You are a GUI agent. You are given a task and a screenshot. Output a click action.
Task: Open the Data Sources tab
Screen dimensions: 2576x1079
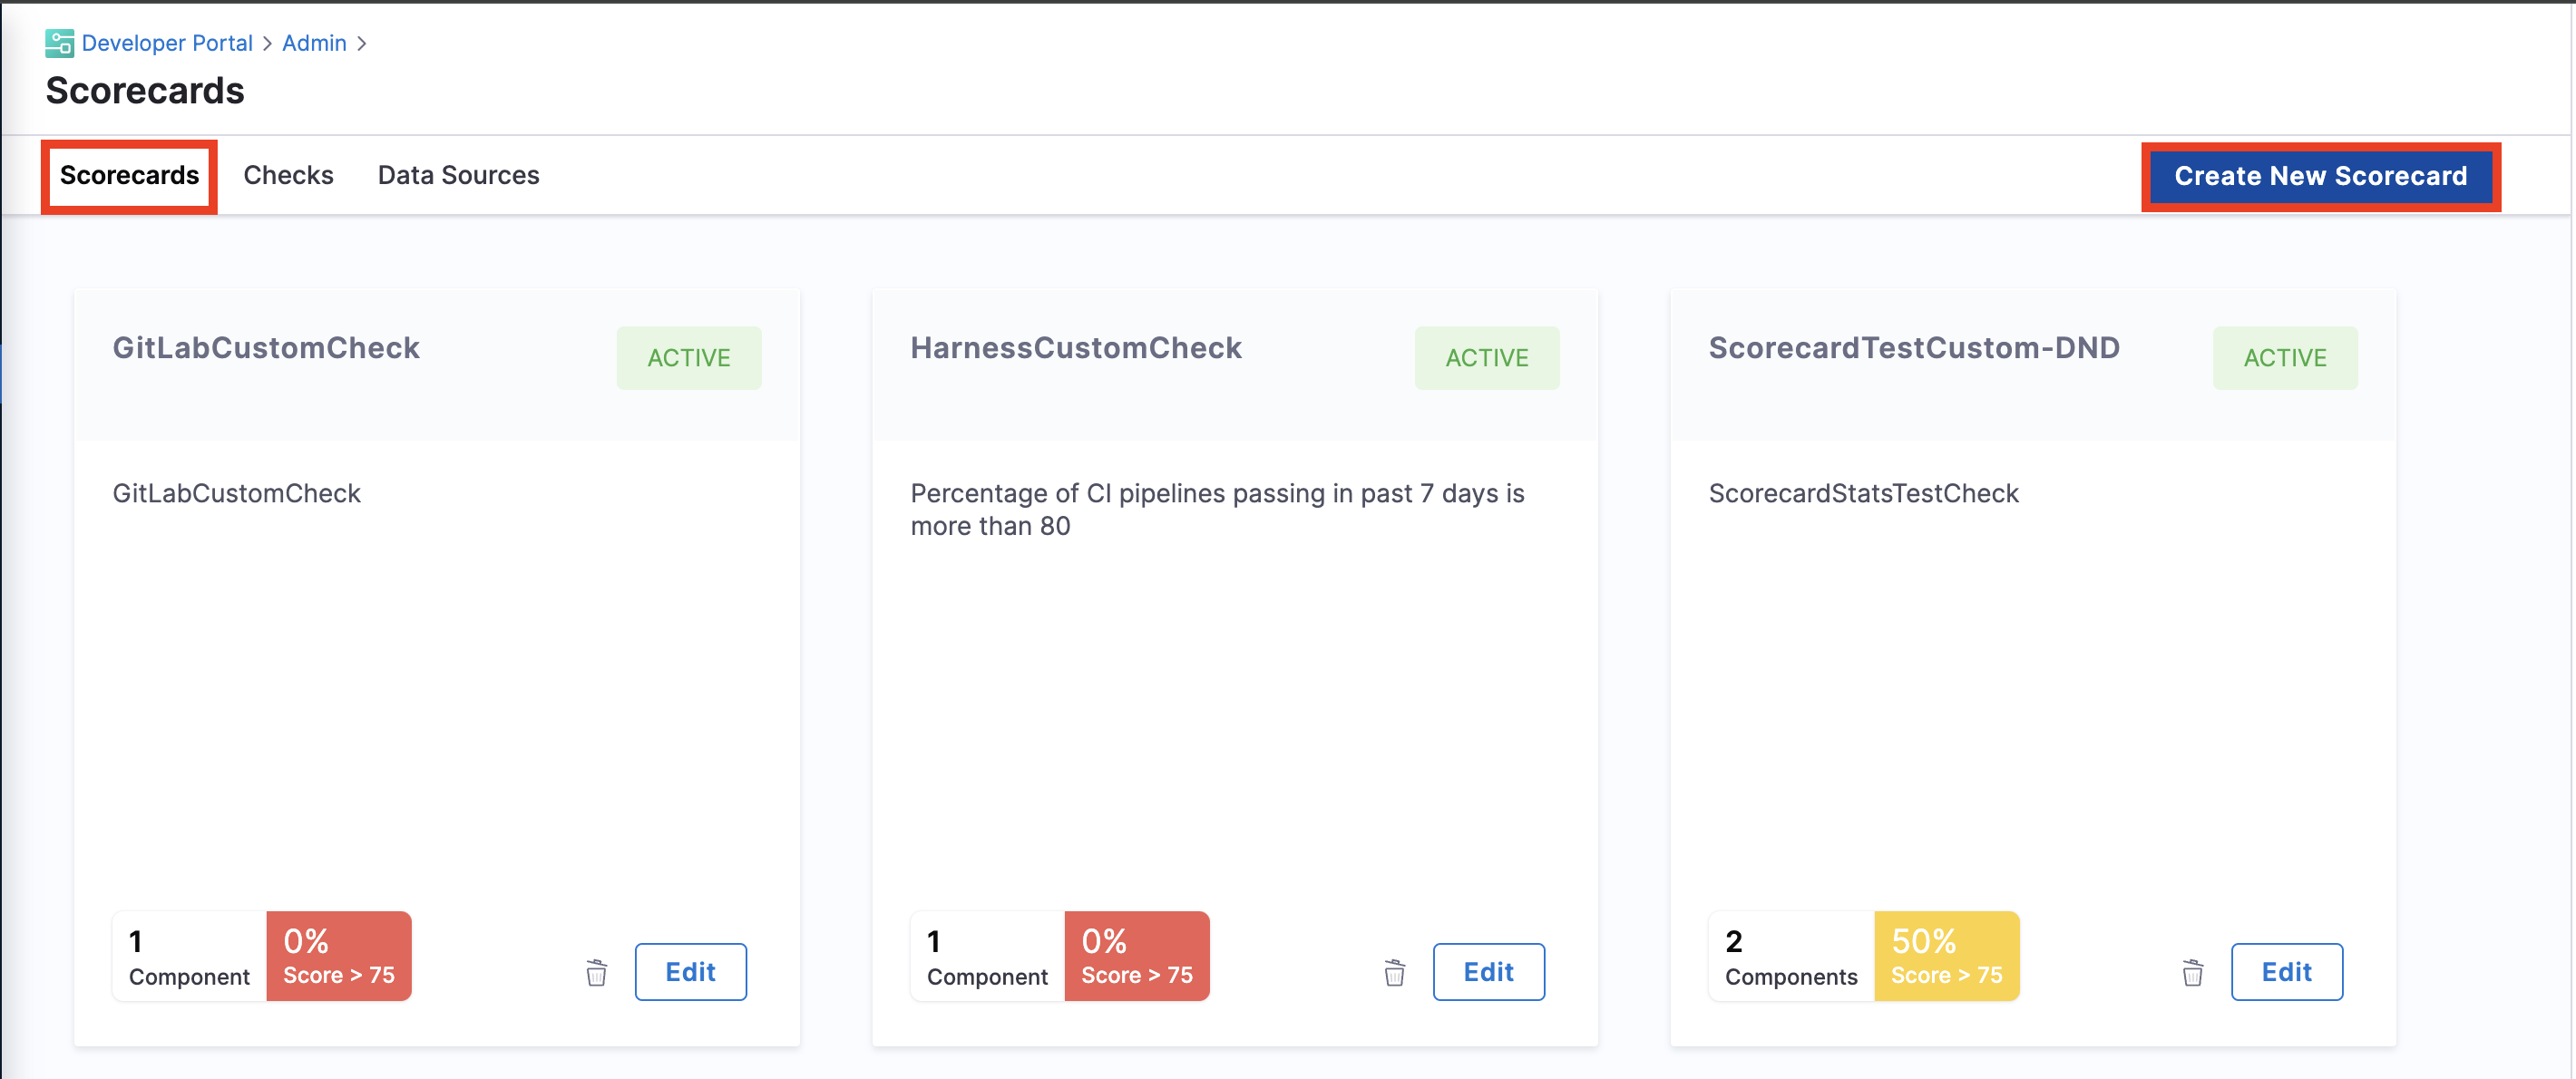point(458,176)
